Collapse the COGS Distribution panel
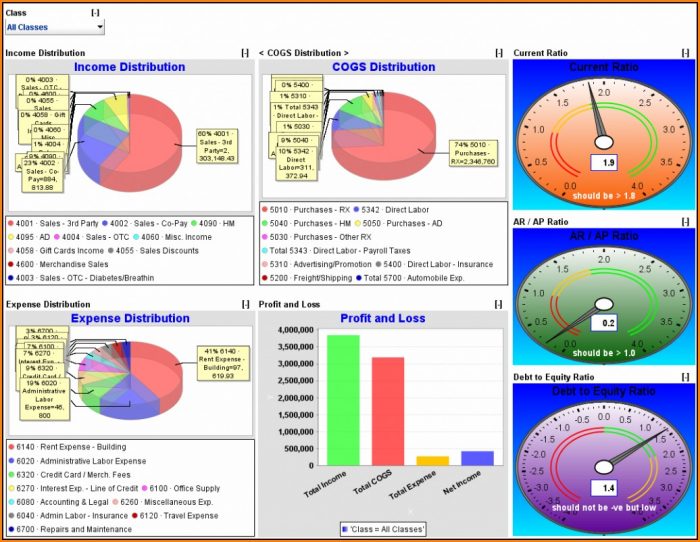Screen dimensions: 700x542 tap(498, 52)
